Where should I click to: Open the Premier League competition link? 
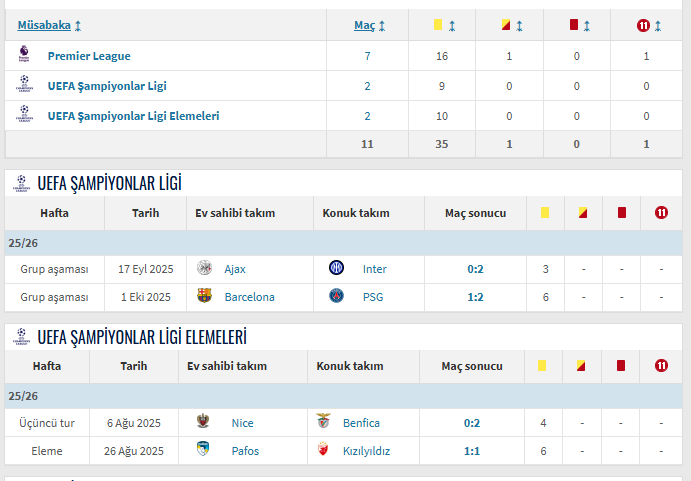point(89,56)
